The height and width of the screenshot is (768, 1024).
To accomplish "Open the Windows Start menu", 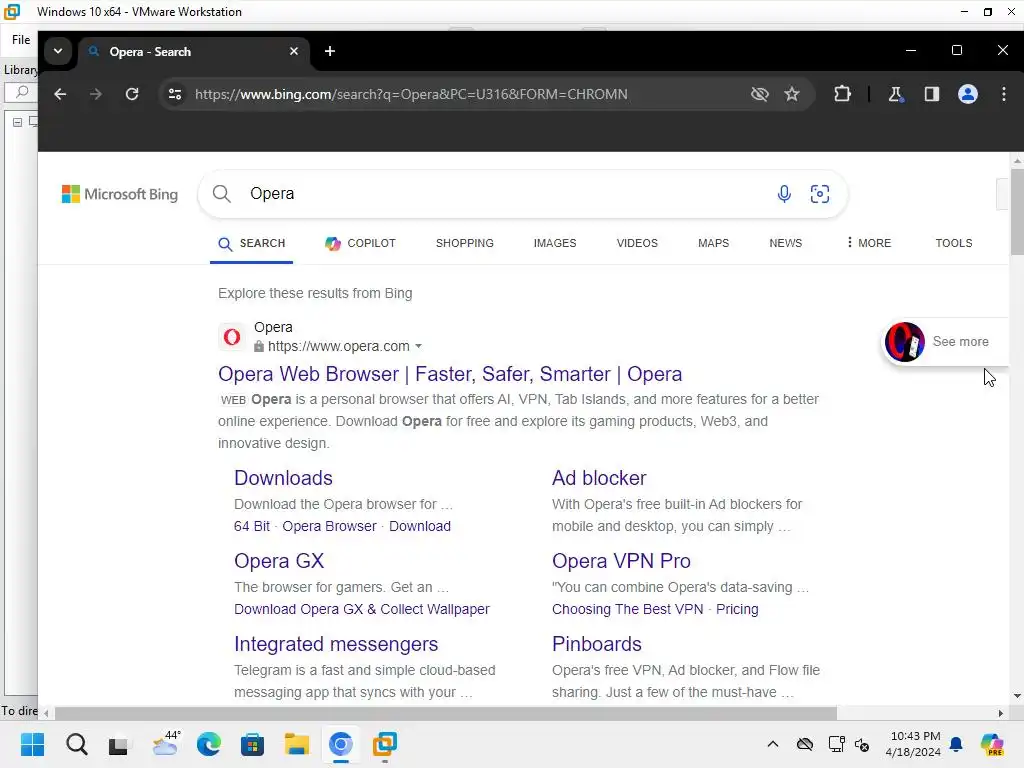I will tap(32, 744).
